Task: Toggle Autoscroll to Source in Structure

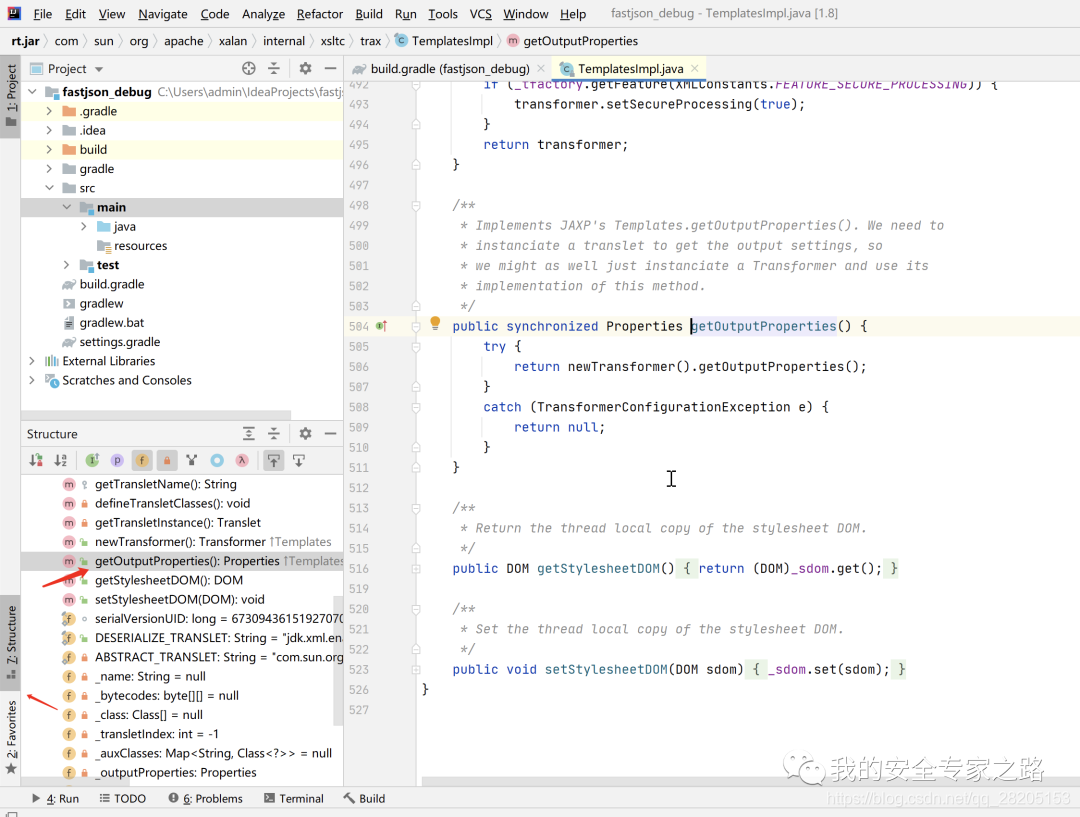Action: tap(273, 460)
